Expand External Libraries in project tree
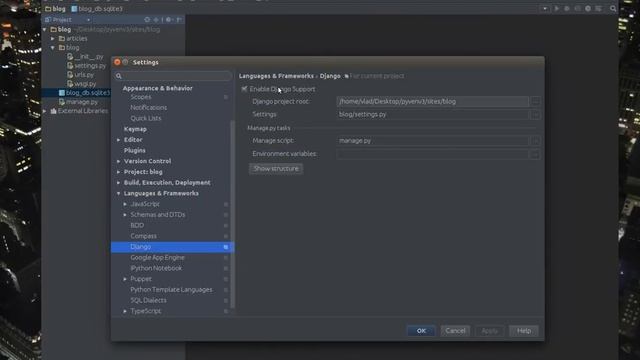Image resolution: width=640 pixels, height=360 pixels. click(45, 111)
